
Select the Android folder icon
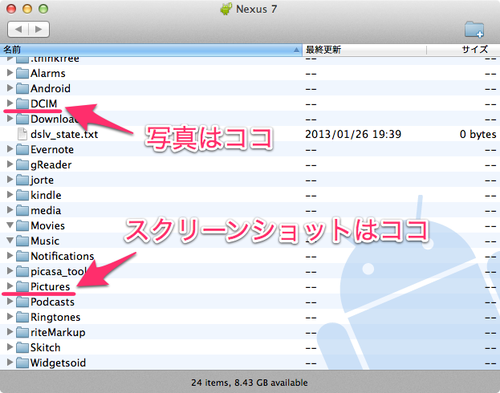(22, 89)
